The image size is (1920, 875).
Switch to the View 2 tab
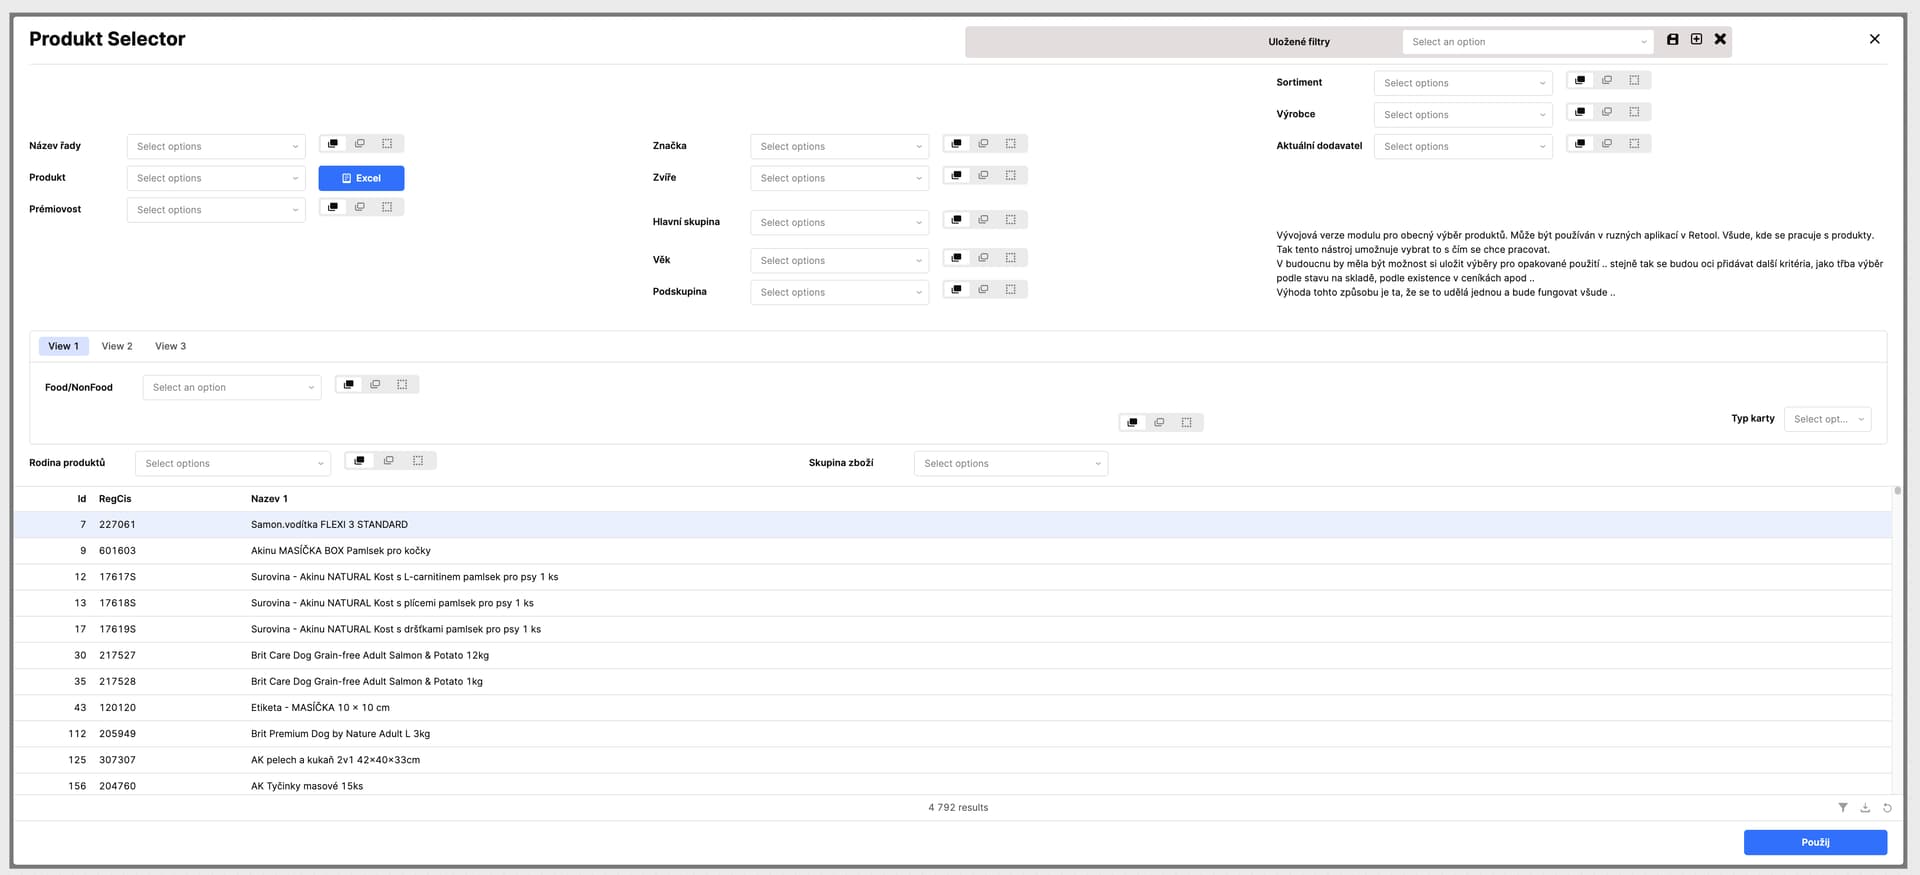(x=117, y=346)
